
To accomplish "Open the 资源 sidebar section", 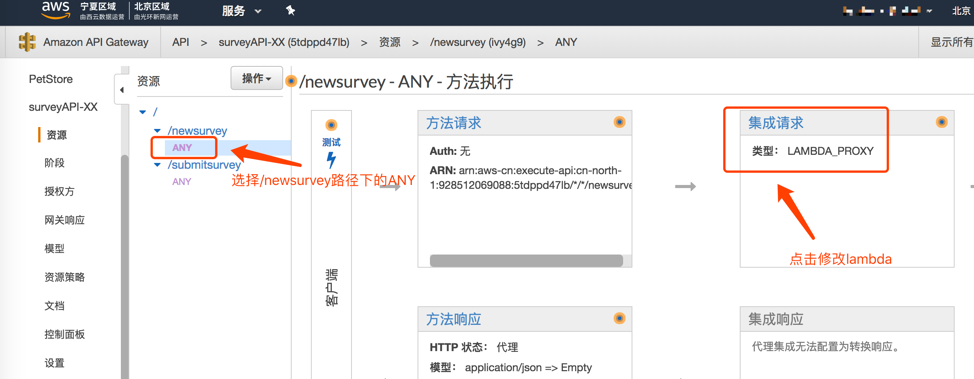I will [57, 135].
